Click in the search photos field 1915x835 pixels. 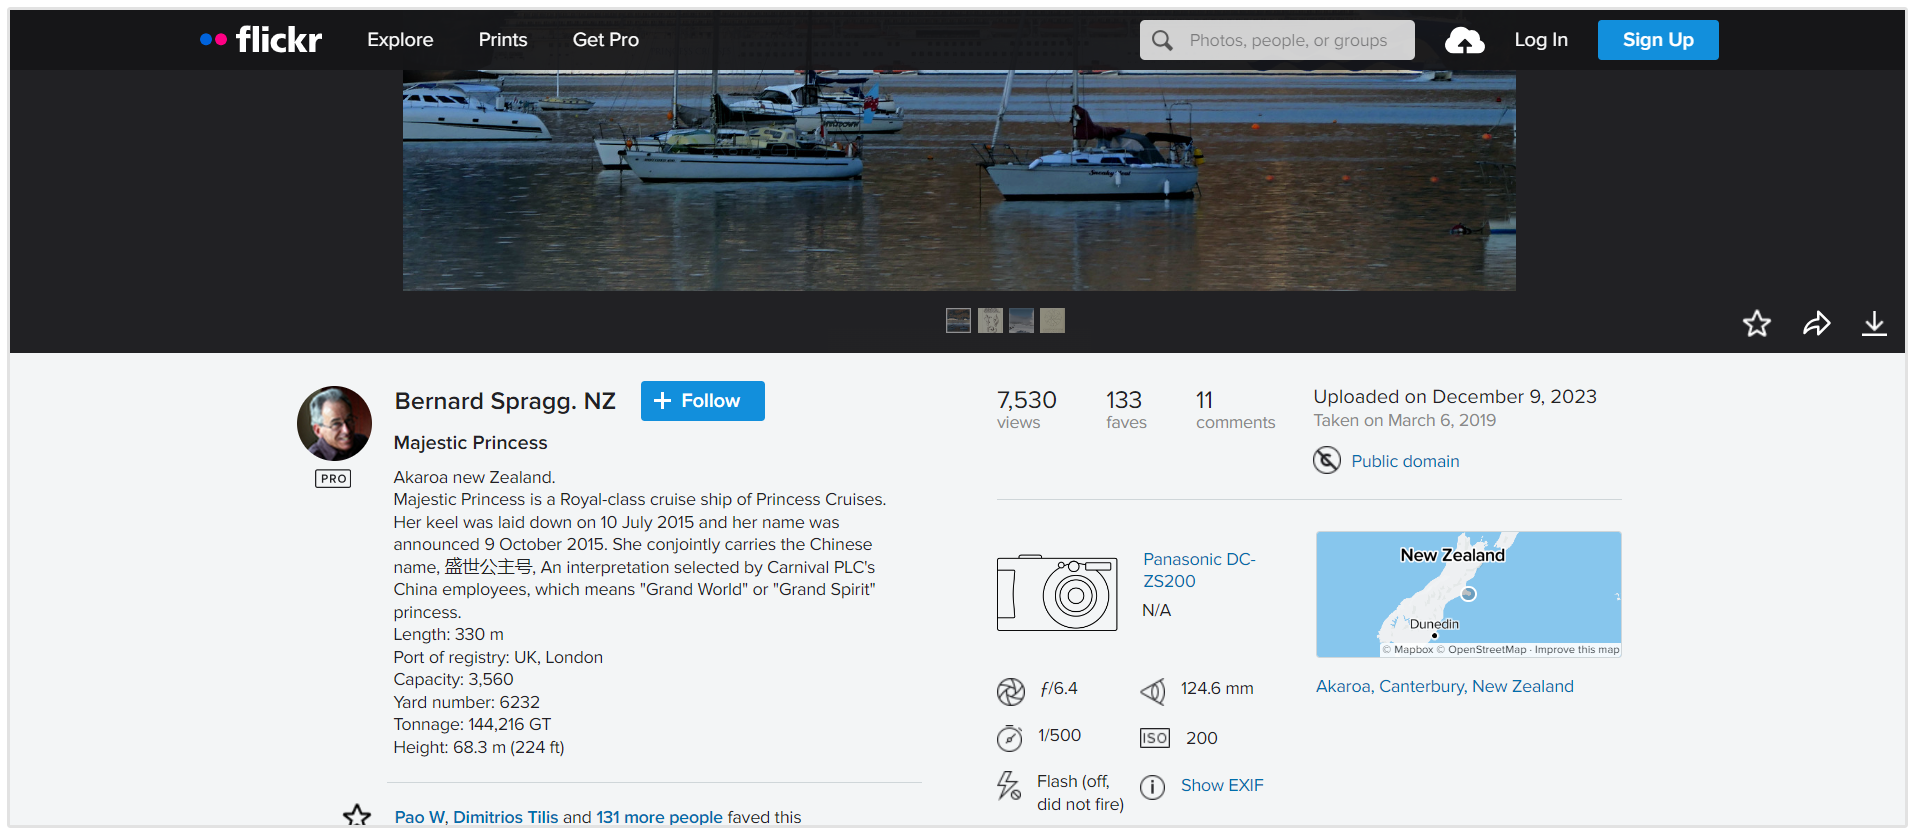pyautogui.click(x=1288, y=41)
